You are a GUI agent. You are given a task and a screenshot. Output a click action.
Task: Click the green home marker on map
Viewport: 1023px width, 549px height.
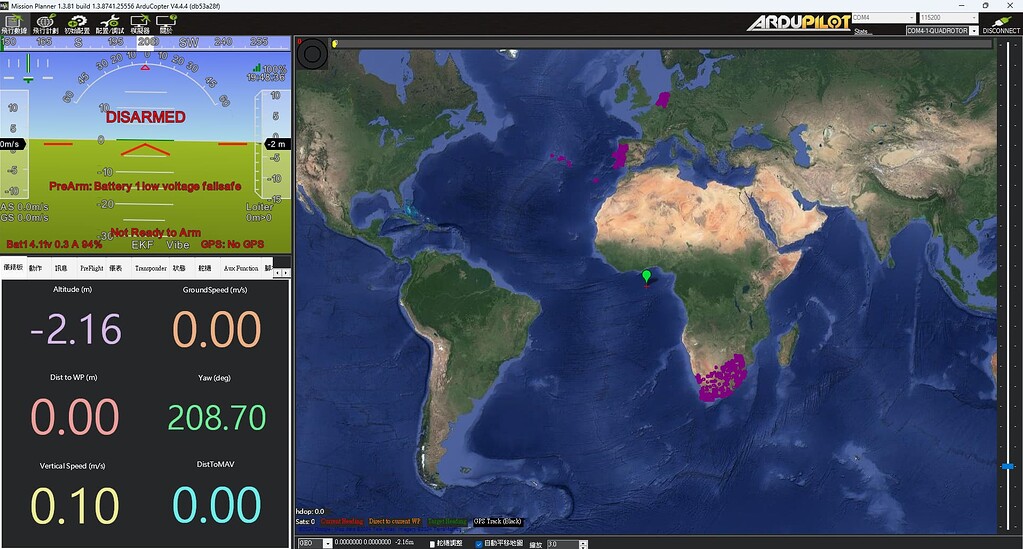tap(646, 276)
